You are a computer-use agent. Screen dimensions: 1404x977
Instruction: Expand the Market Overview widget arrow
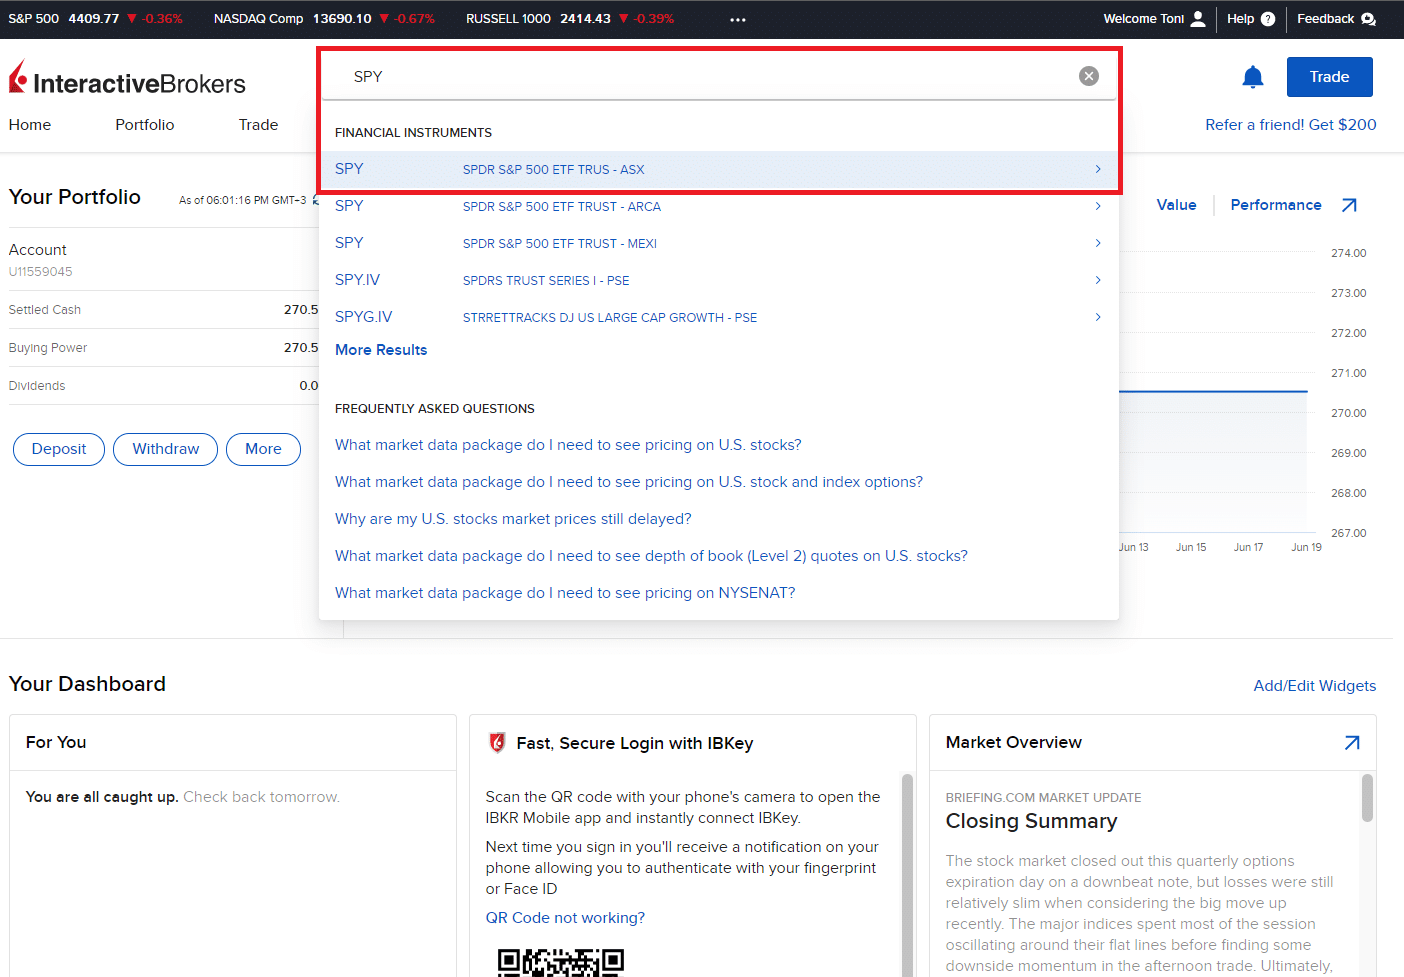[1352, 743]
